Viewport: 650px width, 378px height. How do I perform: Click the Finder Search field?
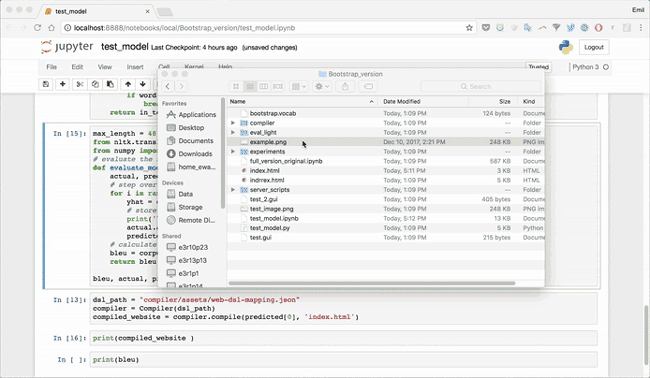point(480,86)
